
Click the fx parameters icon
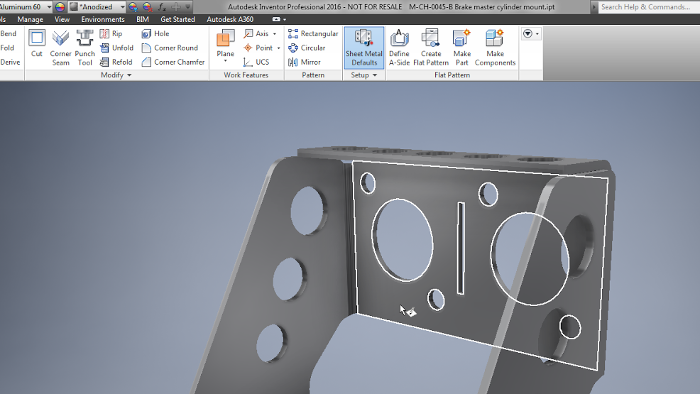pyautogui.click(x=162, y=7)
